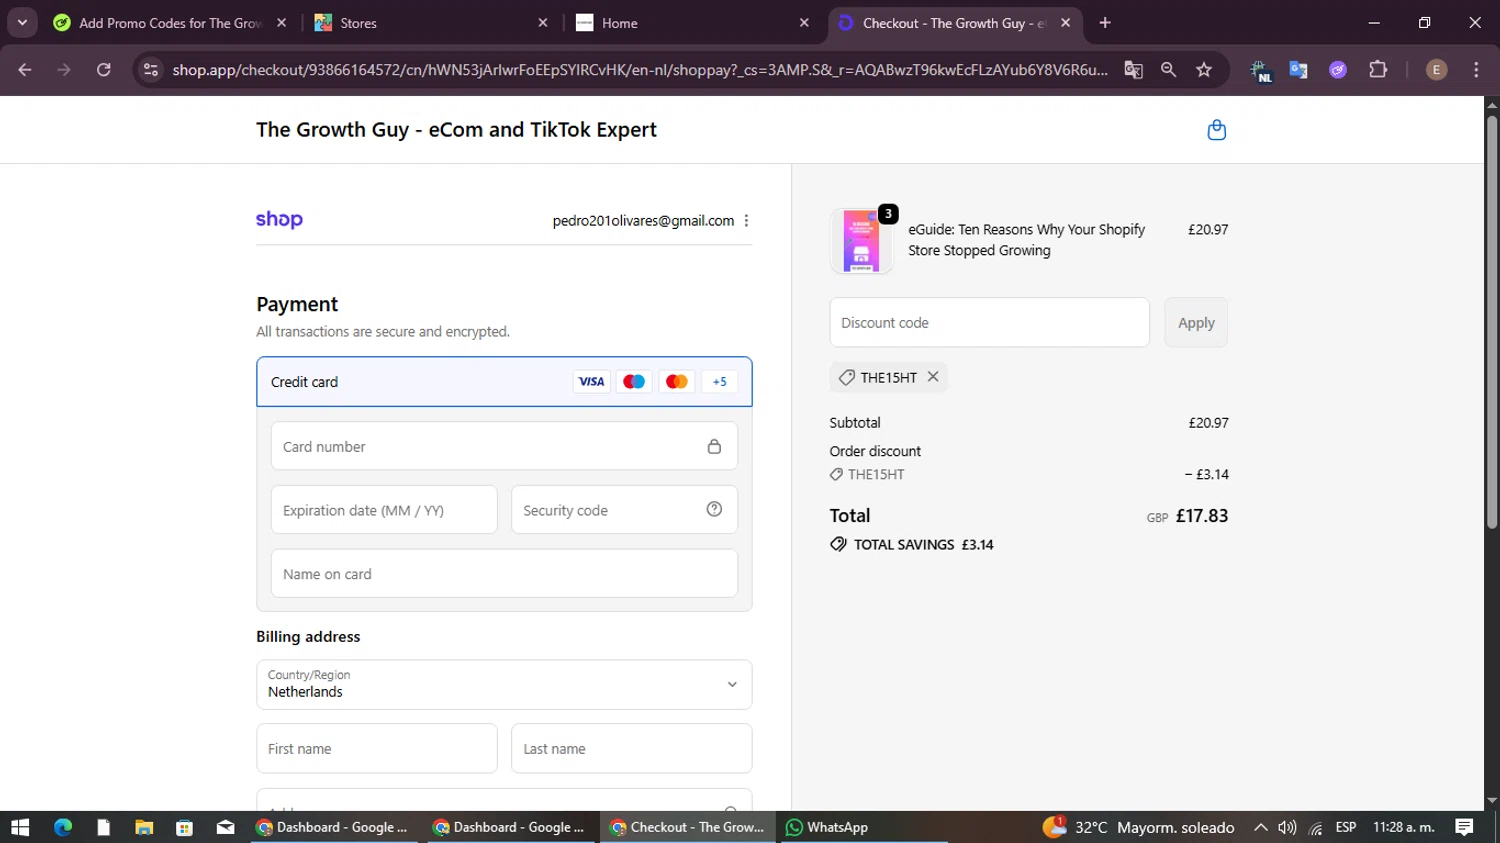Click the Google Translate extension icon

click(x=1298, y=70)
